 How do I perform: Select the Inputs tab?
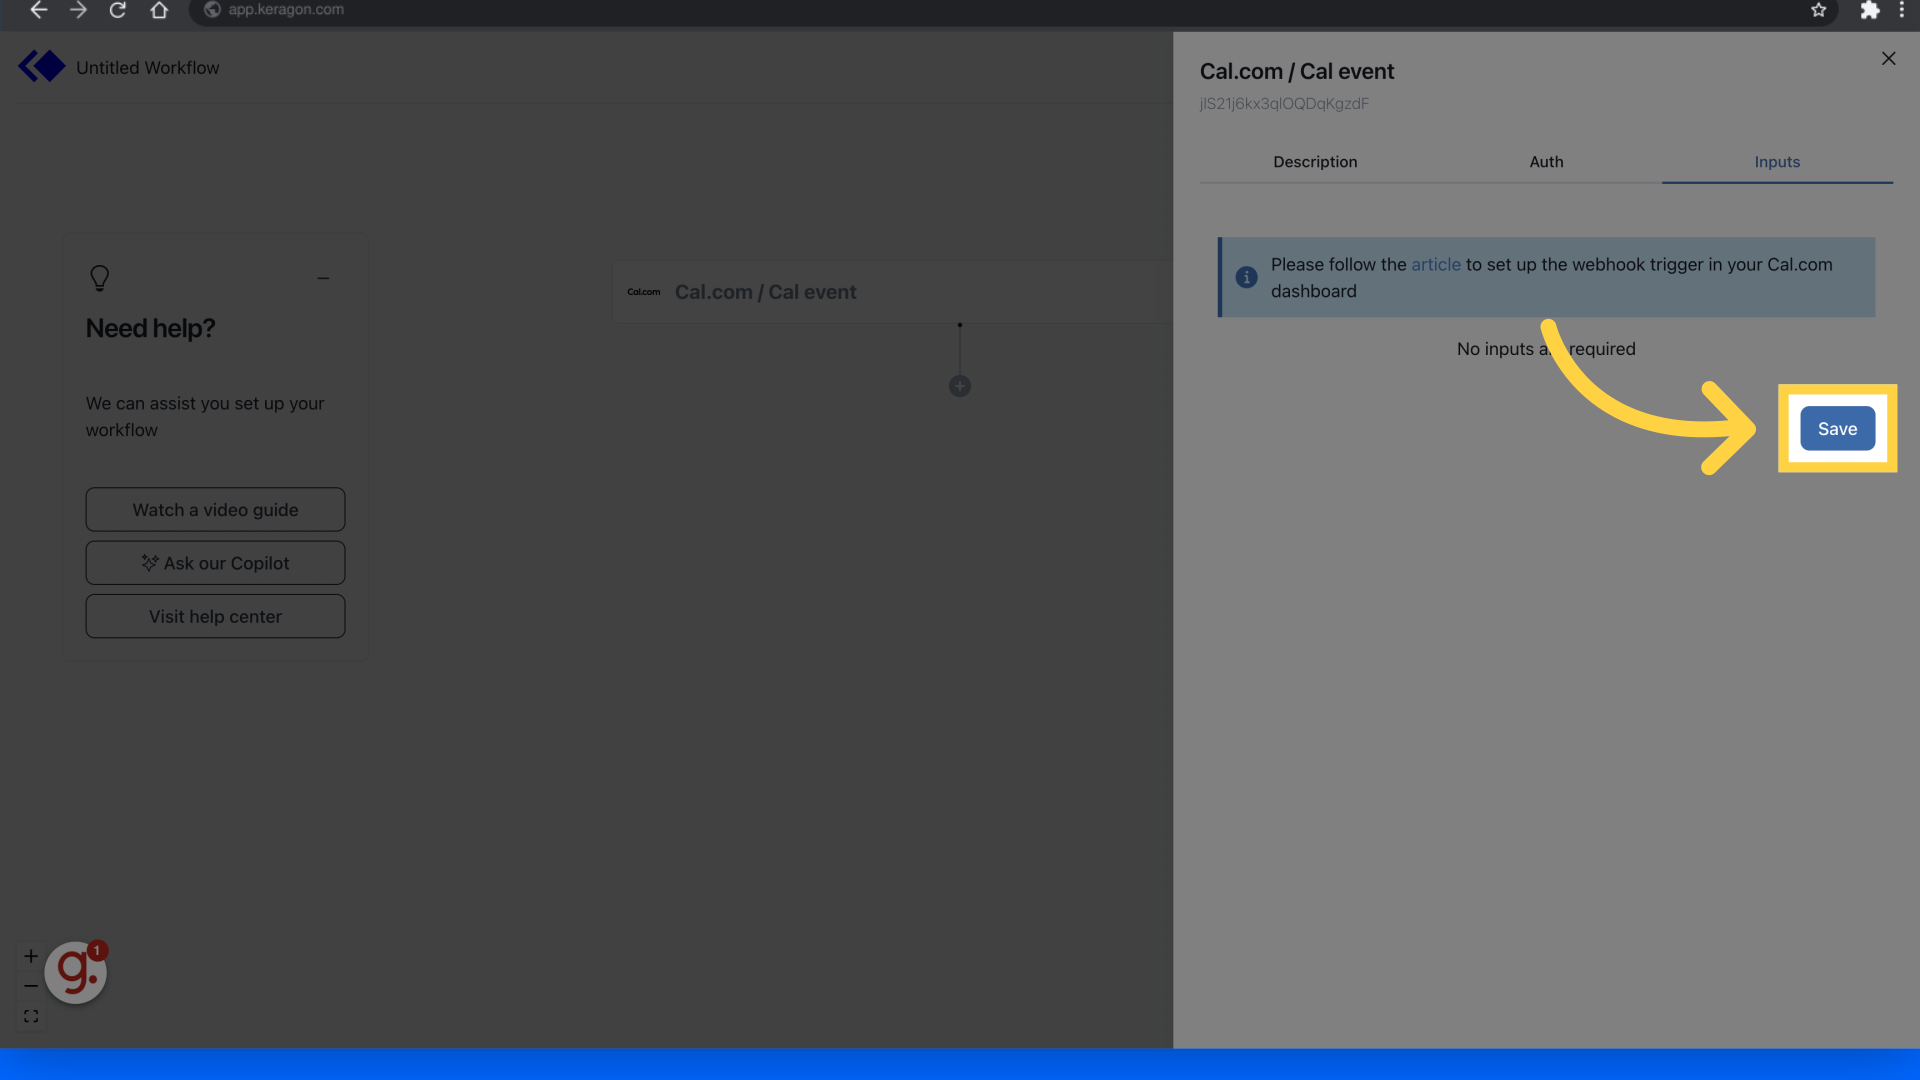1777,162
